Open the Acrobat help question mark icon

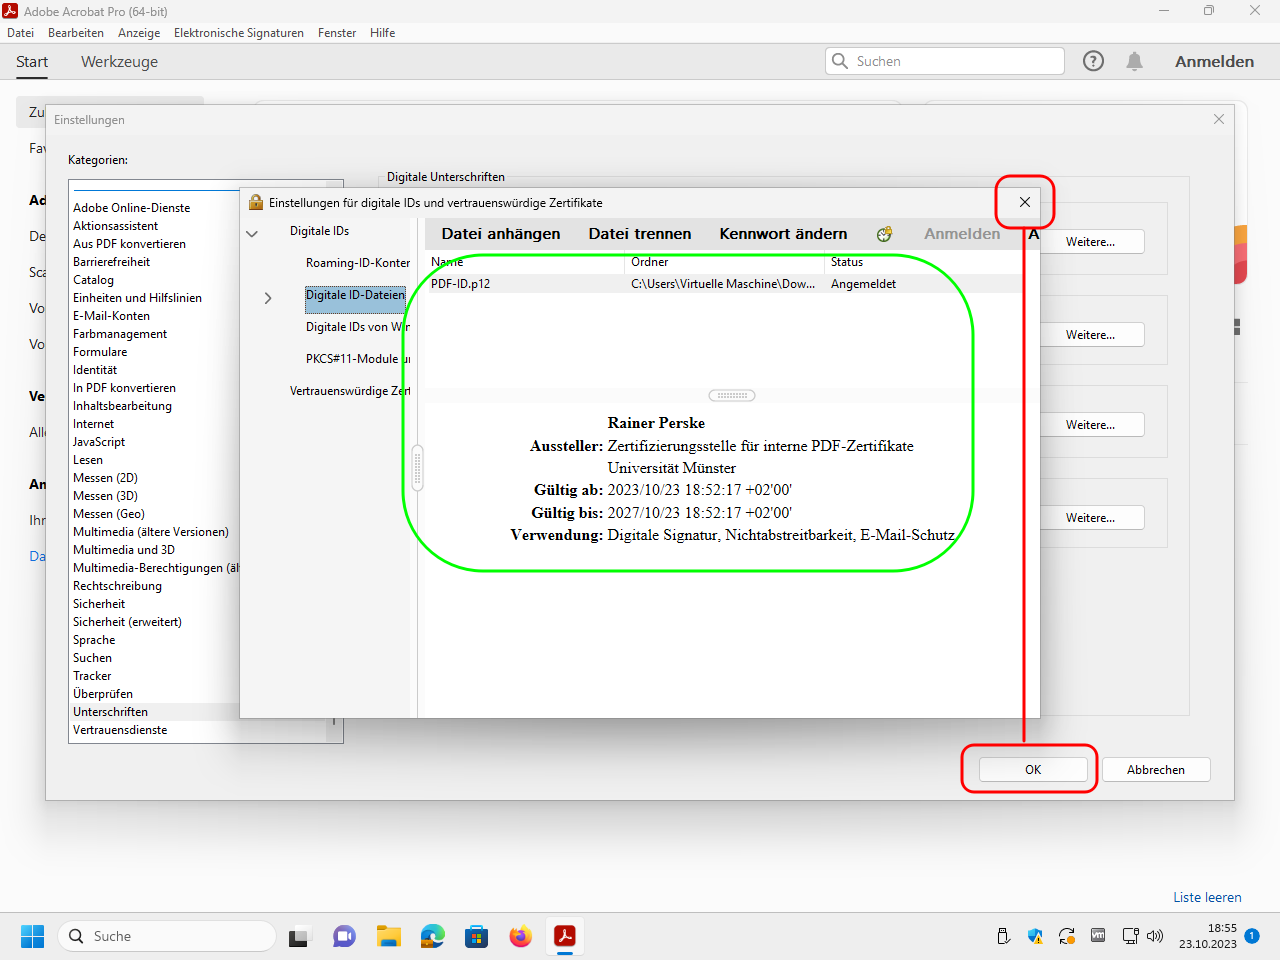[x=1093, y=61]
